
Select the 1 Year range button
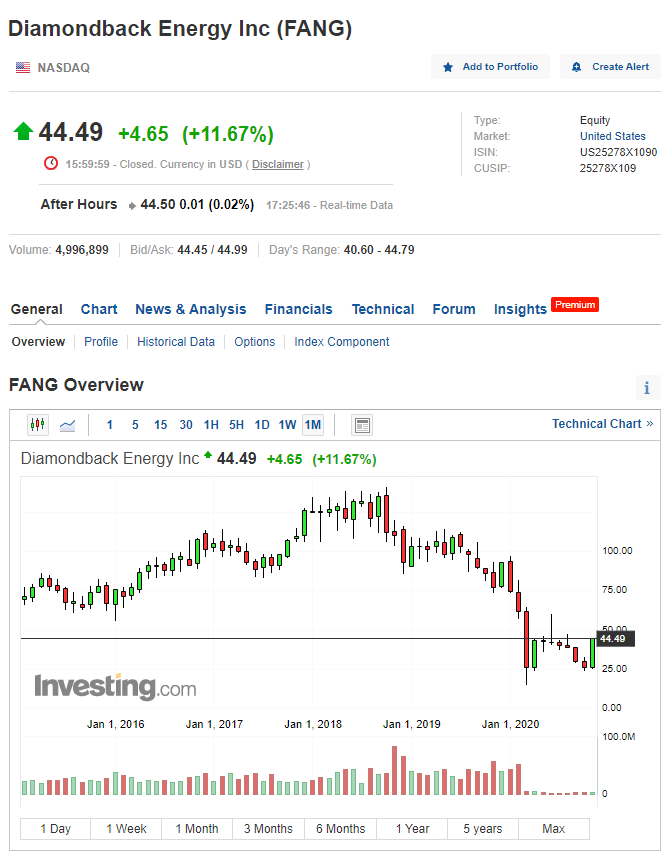pos(412,829)
